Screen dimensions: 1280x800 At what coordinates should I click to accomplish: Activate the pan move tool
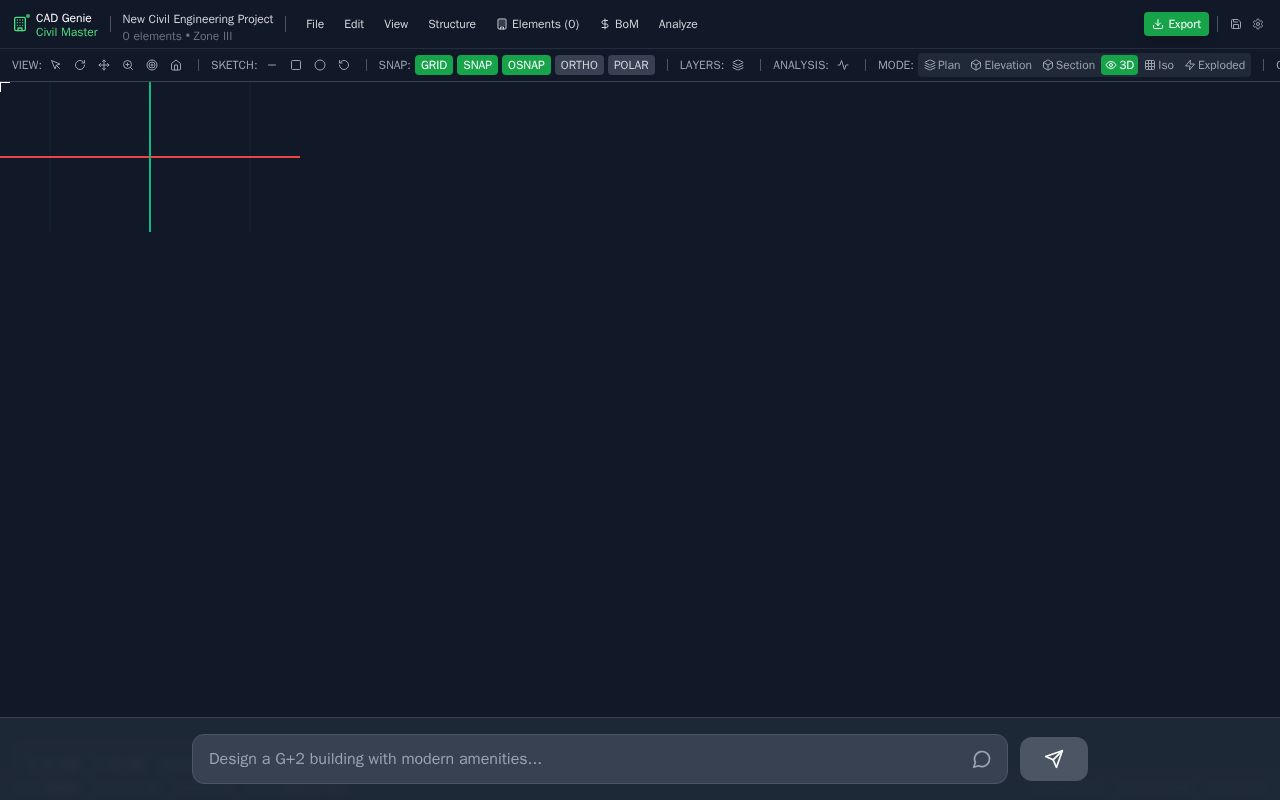(x=104, y=65)
